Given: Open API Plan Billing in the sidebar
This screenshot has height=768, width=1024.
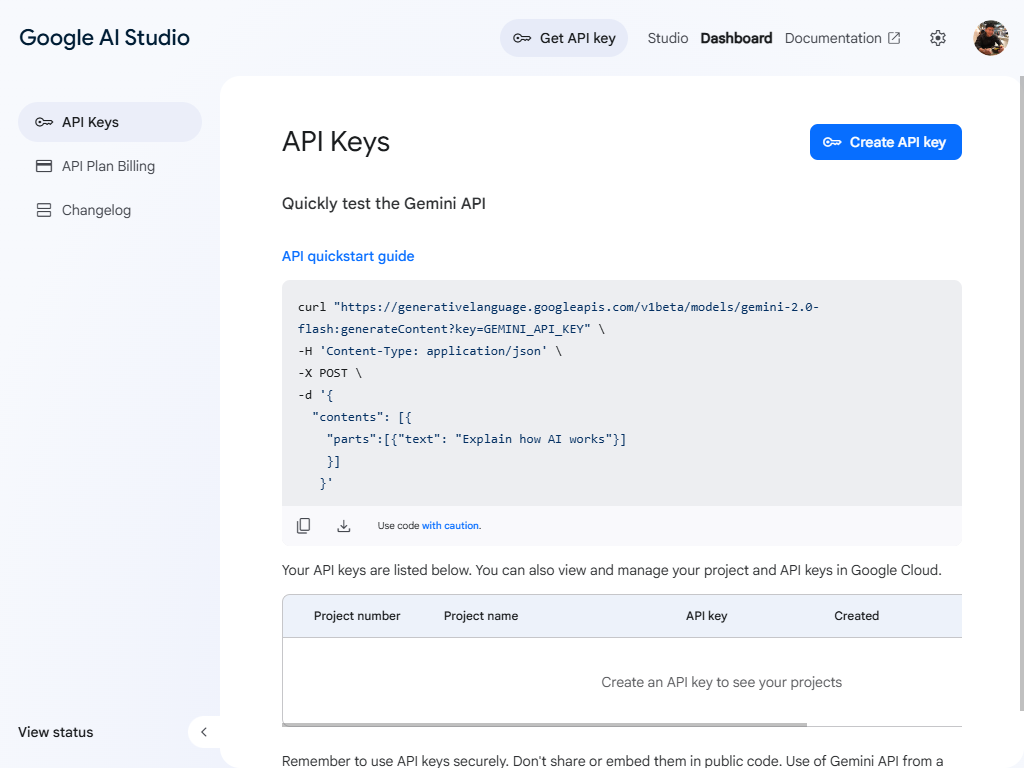Looking at the screenshot, I should click(x=110, y=166).
